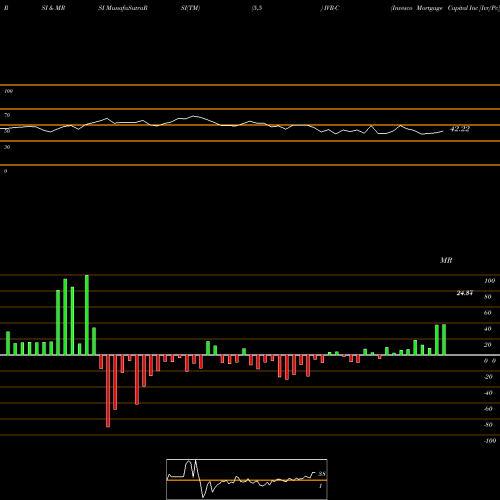Click the MR value 24.34 label
Viewport: 500px width, 500px height.
click(464, 293)
